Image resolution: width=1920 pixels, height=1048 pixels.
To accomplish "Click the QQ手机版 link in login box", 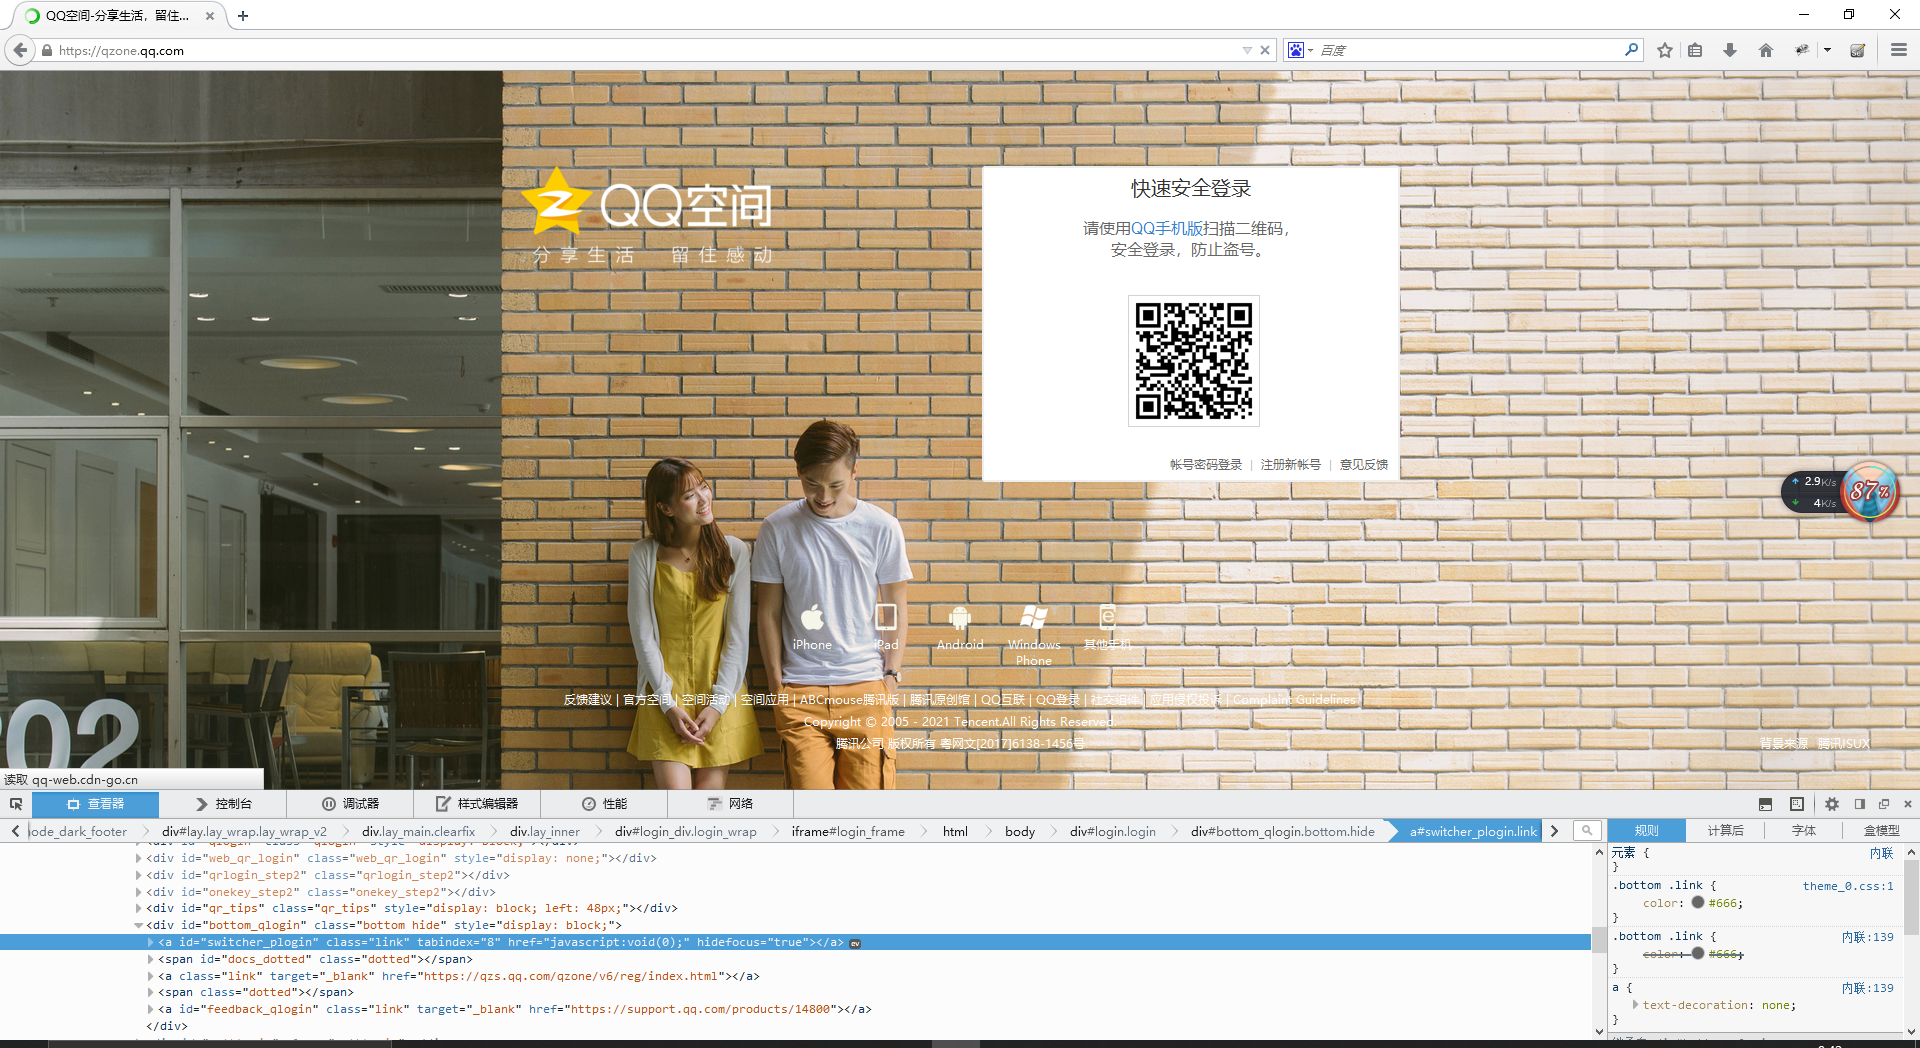I will (x=1167, y=229).
